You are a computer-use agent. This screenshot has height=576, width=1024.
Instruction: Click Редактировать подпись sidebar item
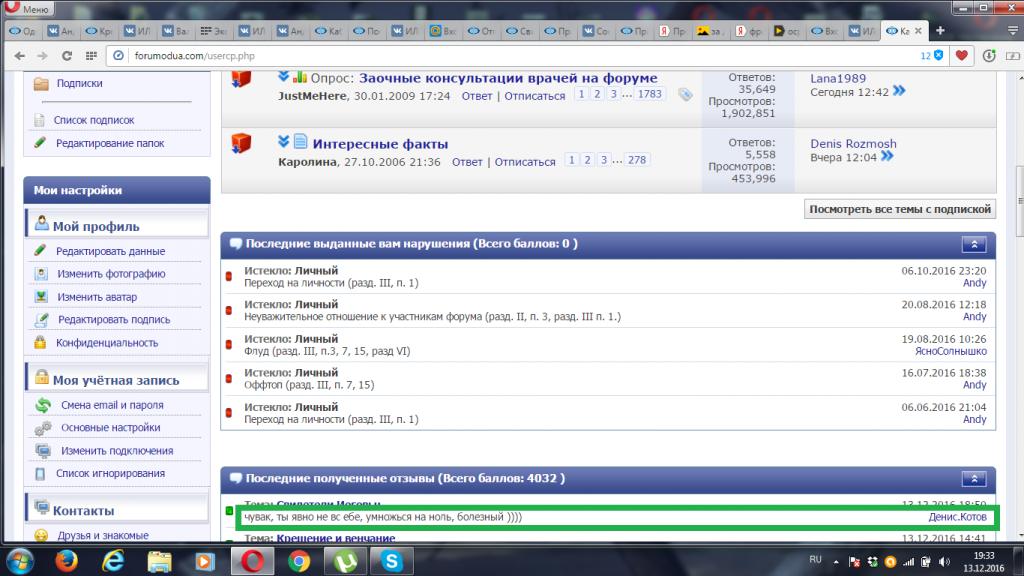pos(114,319)
